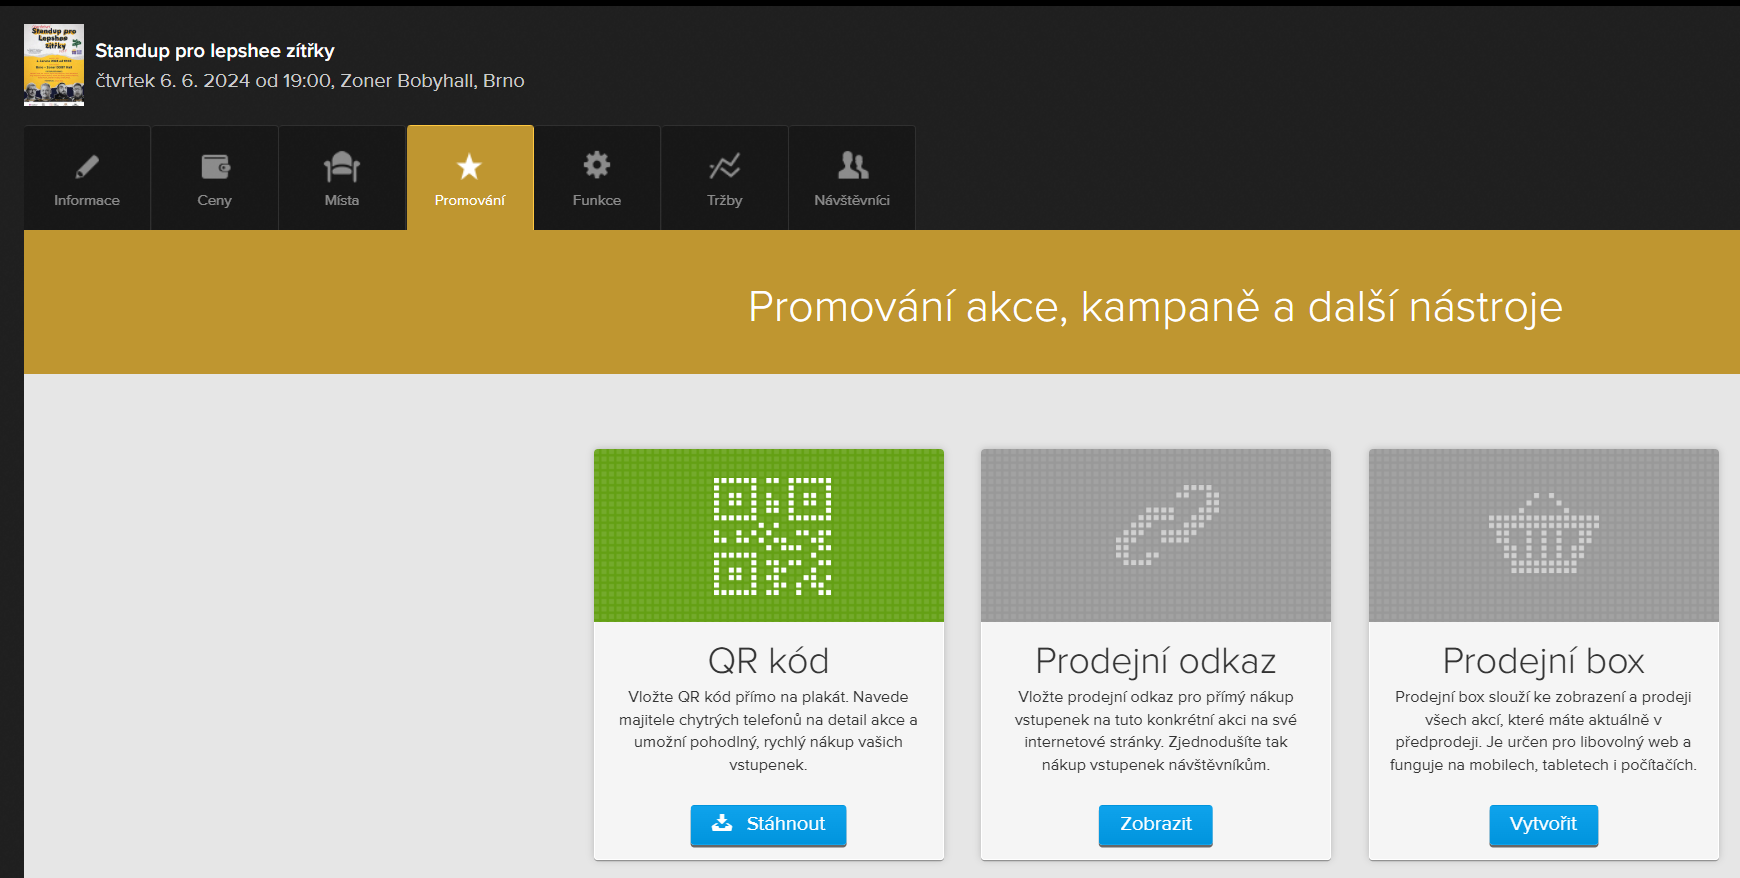
Task: Click the QR kód card heading
Action: coord(769,661)
